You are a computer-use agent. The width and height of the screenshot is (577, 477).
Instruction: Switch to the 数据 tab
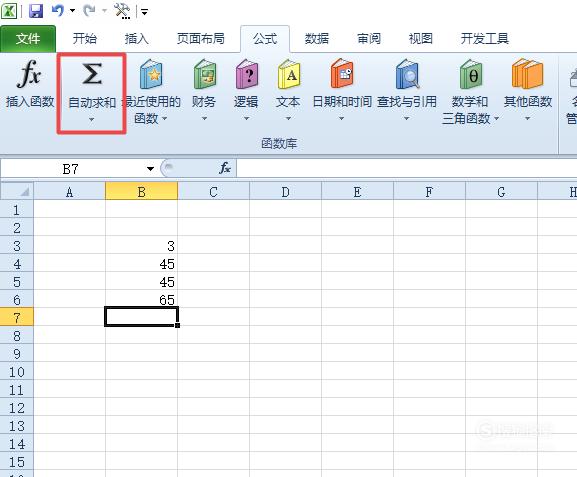317,39
